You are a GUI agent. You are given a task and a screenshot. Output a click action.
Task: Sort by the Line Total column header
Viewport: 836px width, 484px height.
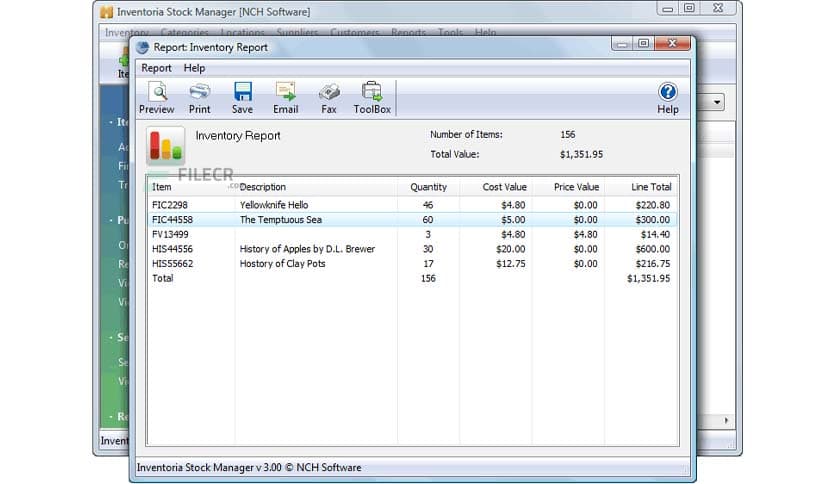[x=651, y=187]
